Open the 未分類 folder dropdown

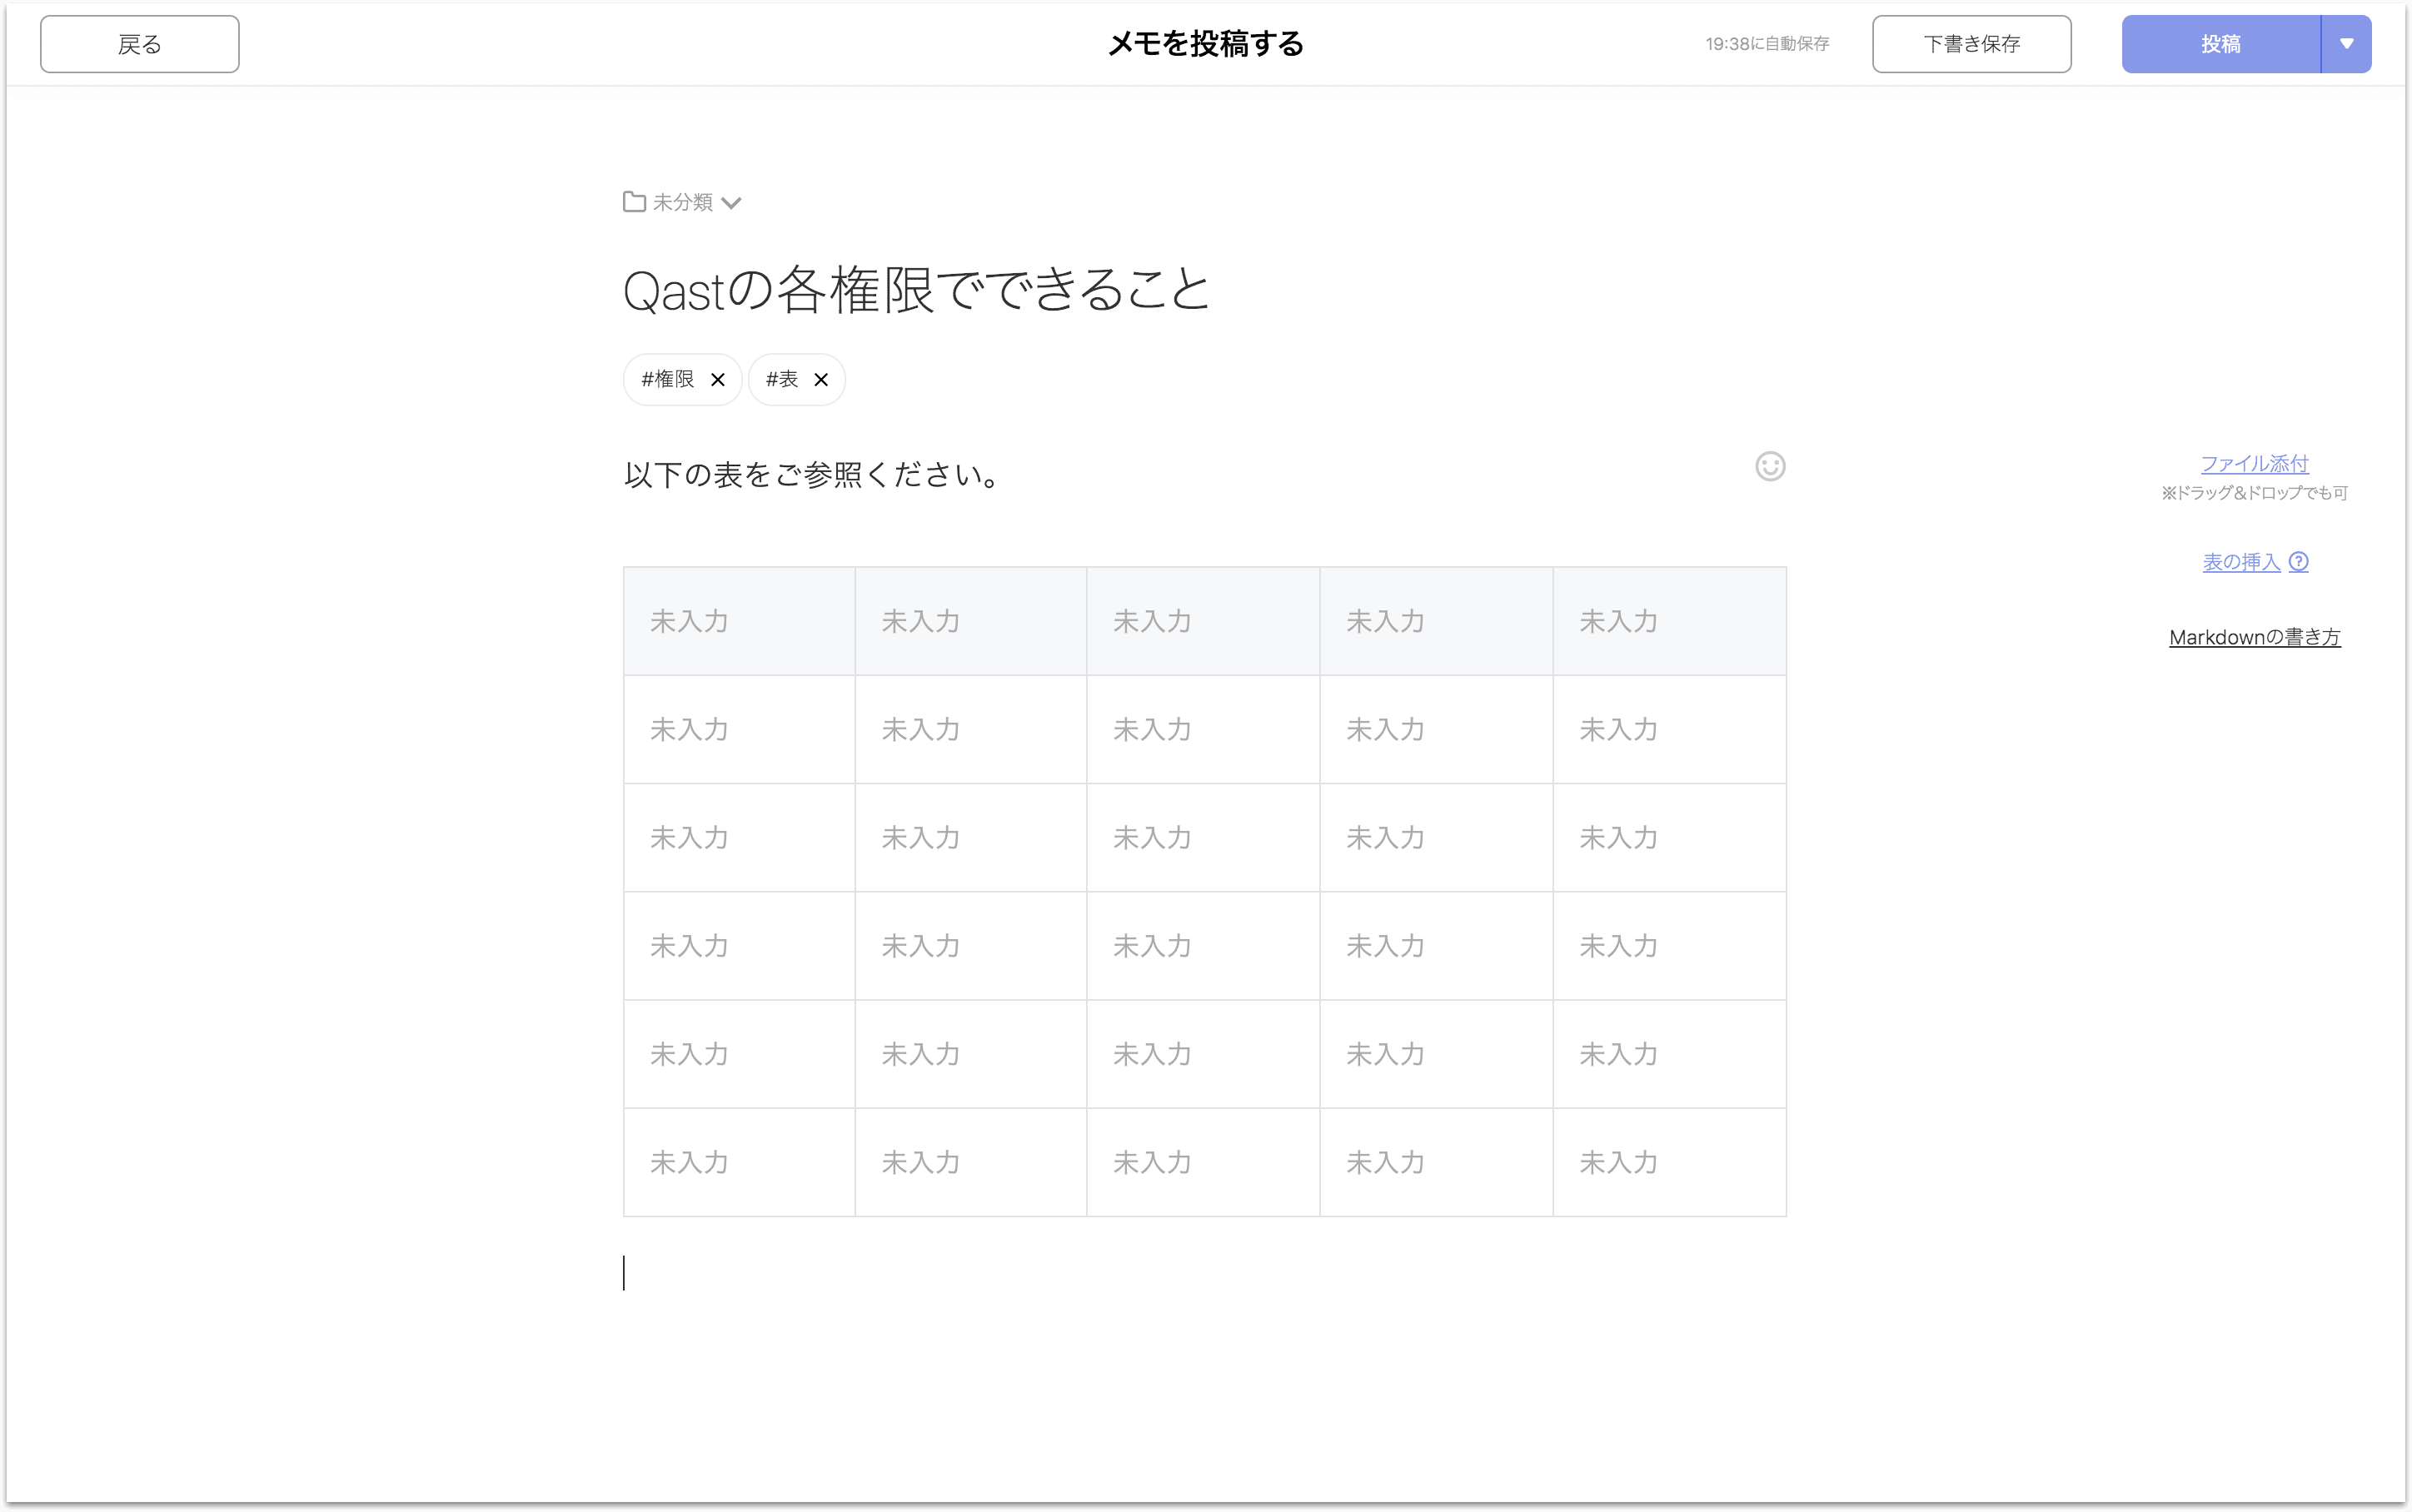pyautogui.click(x=682, y=202)
